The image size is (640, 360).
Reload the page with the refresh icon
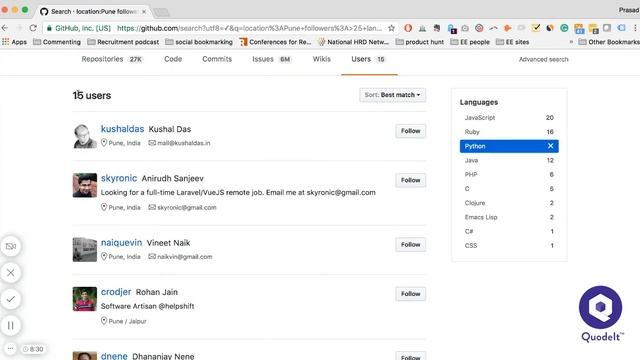tap(33, 28)
